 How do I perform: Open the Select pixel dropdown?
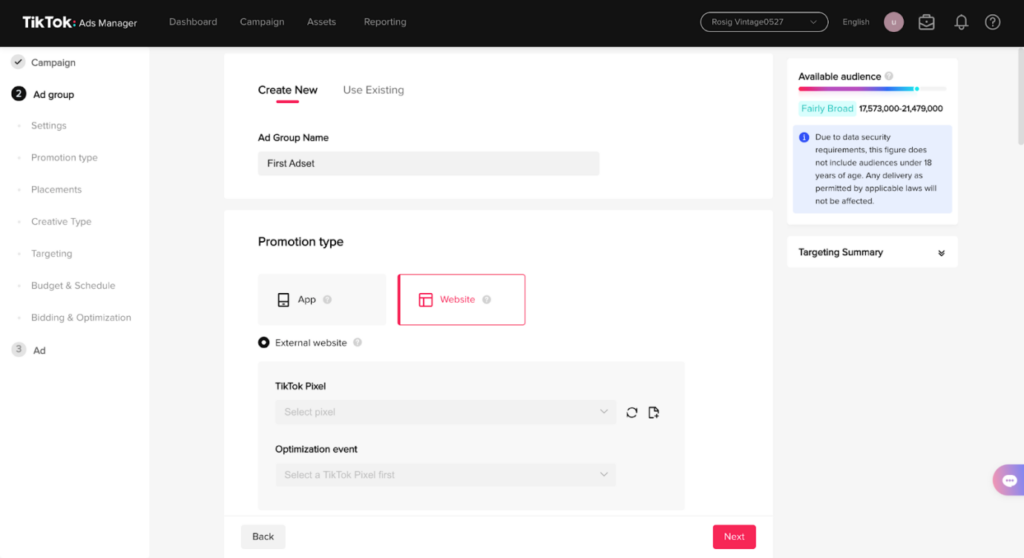point(446,412)
